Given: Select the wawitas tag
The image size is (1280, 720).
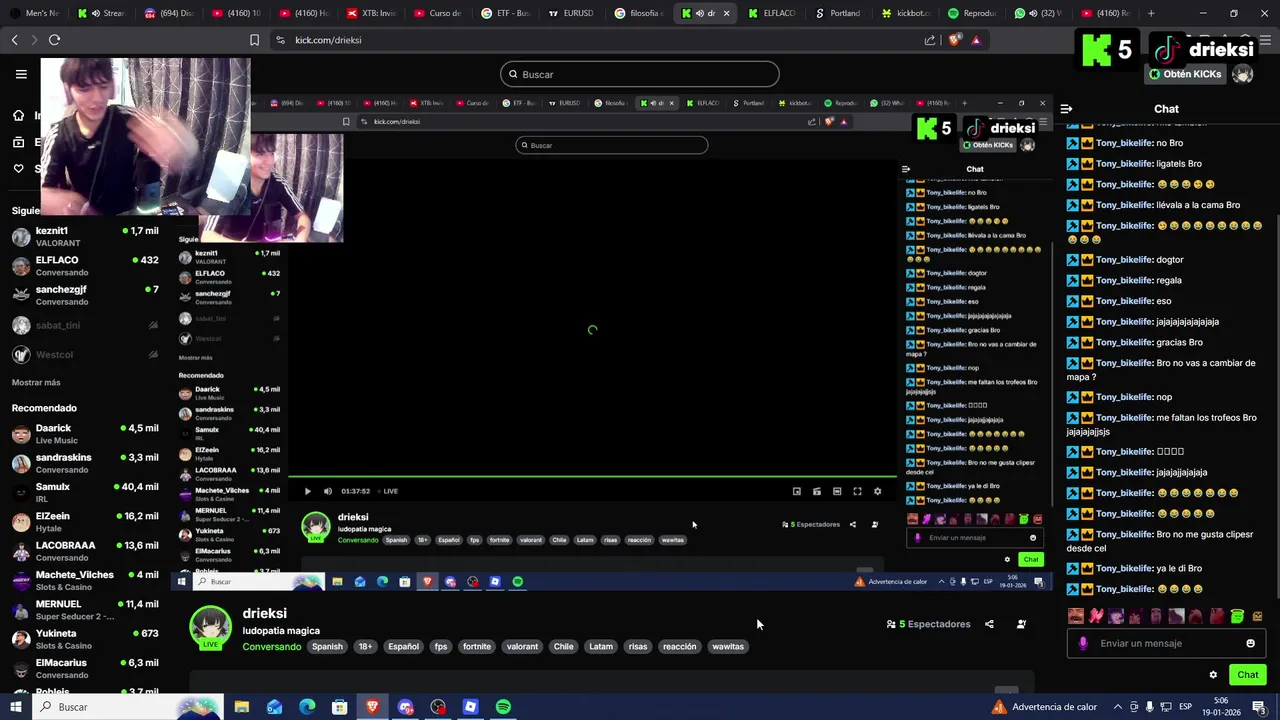Looking at the screenshot, I should (728, 646).
